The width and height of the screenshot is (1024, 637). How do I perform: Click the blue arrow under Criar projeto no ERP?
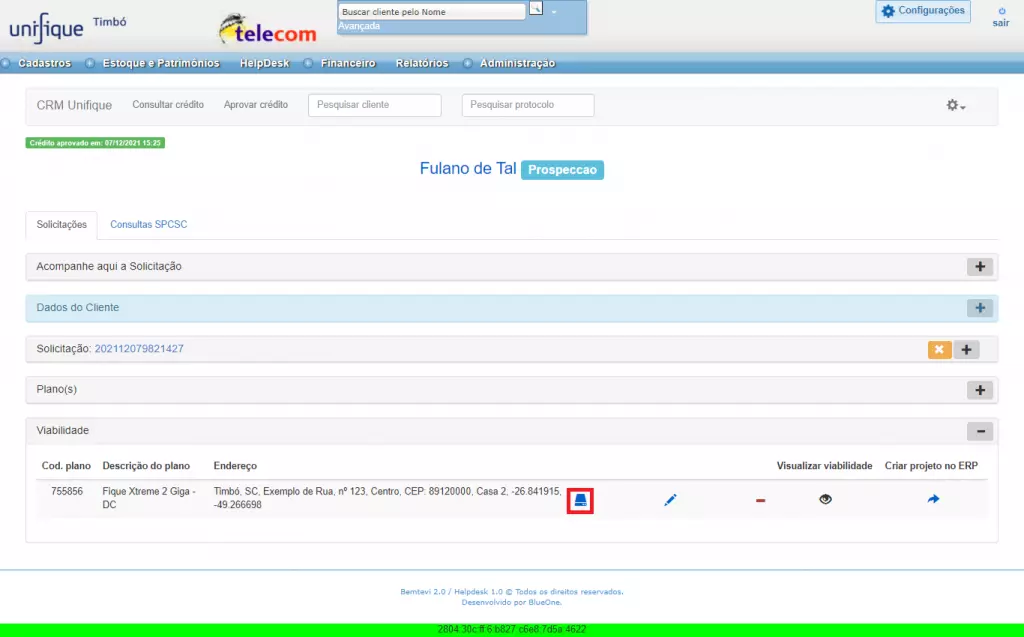pos(933,499)
